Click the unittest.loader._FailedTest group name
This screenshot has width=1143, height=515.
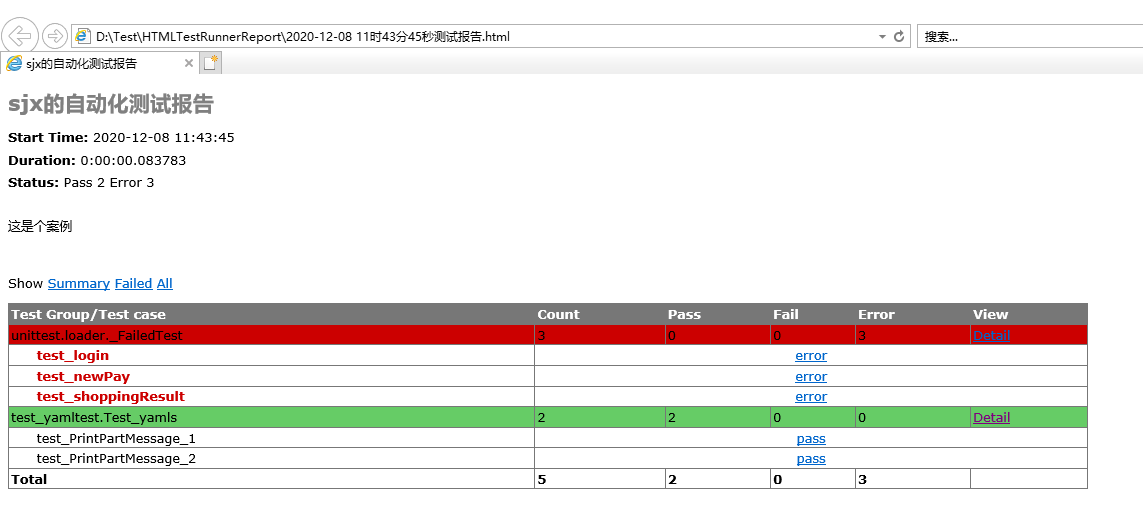click(x=96, y=336)
